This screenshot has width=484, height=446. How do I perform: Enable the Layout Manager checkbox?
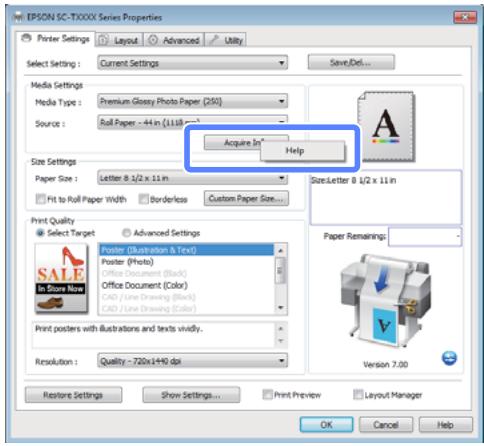pyautogui.click(x=358, y=395)
